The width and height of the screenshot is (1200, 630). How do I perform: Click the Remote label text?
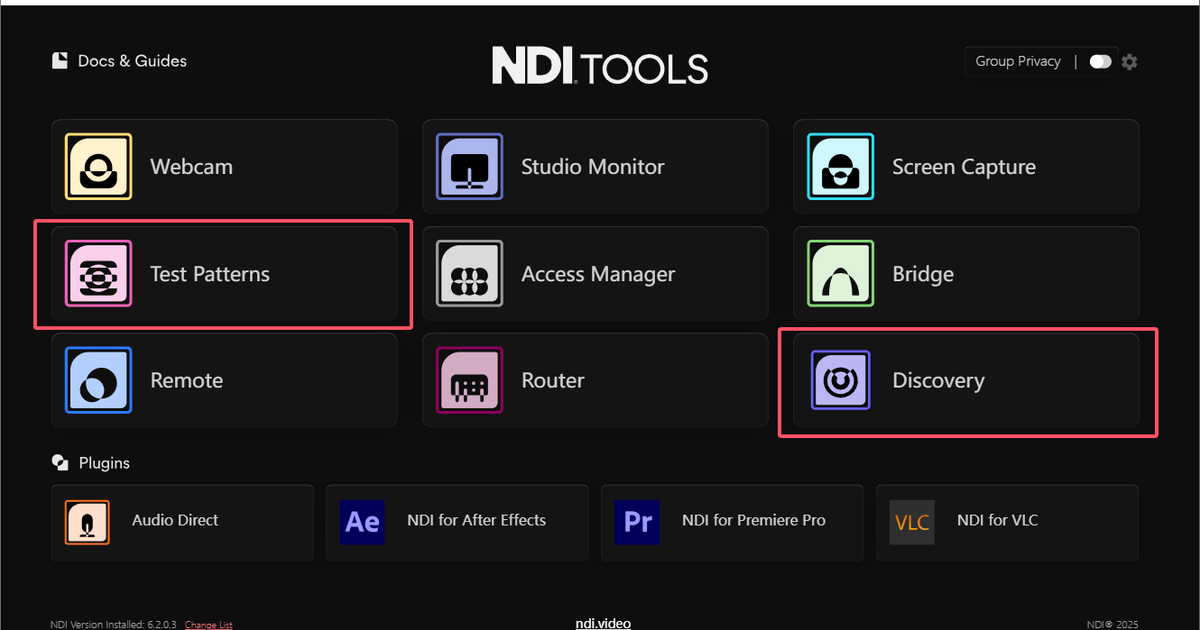click(186, 380)
